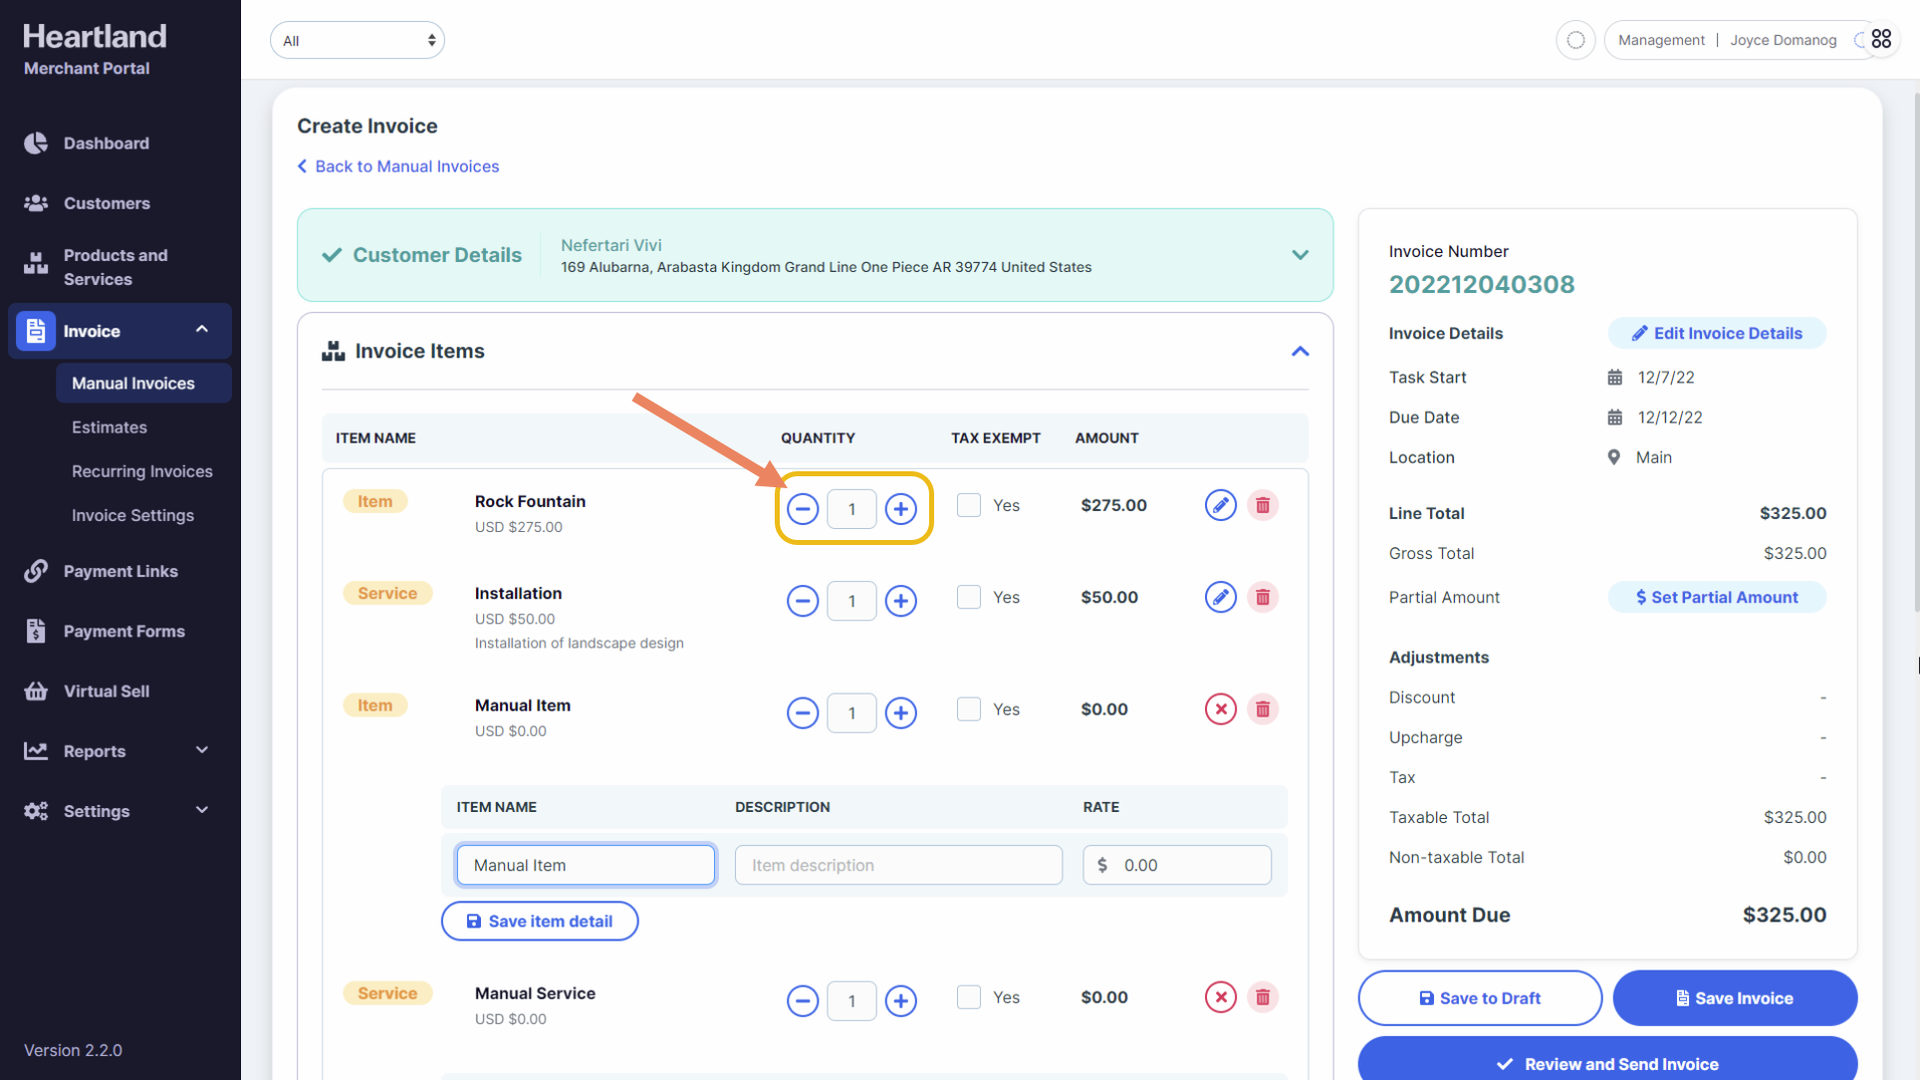Screen dimensions: 1920x1080
Task: Enable tax exempt for Manual Service
Action: tap(968, 998)
